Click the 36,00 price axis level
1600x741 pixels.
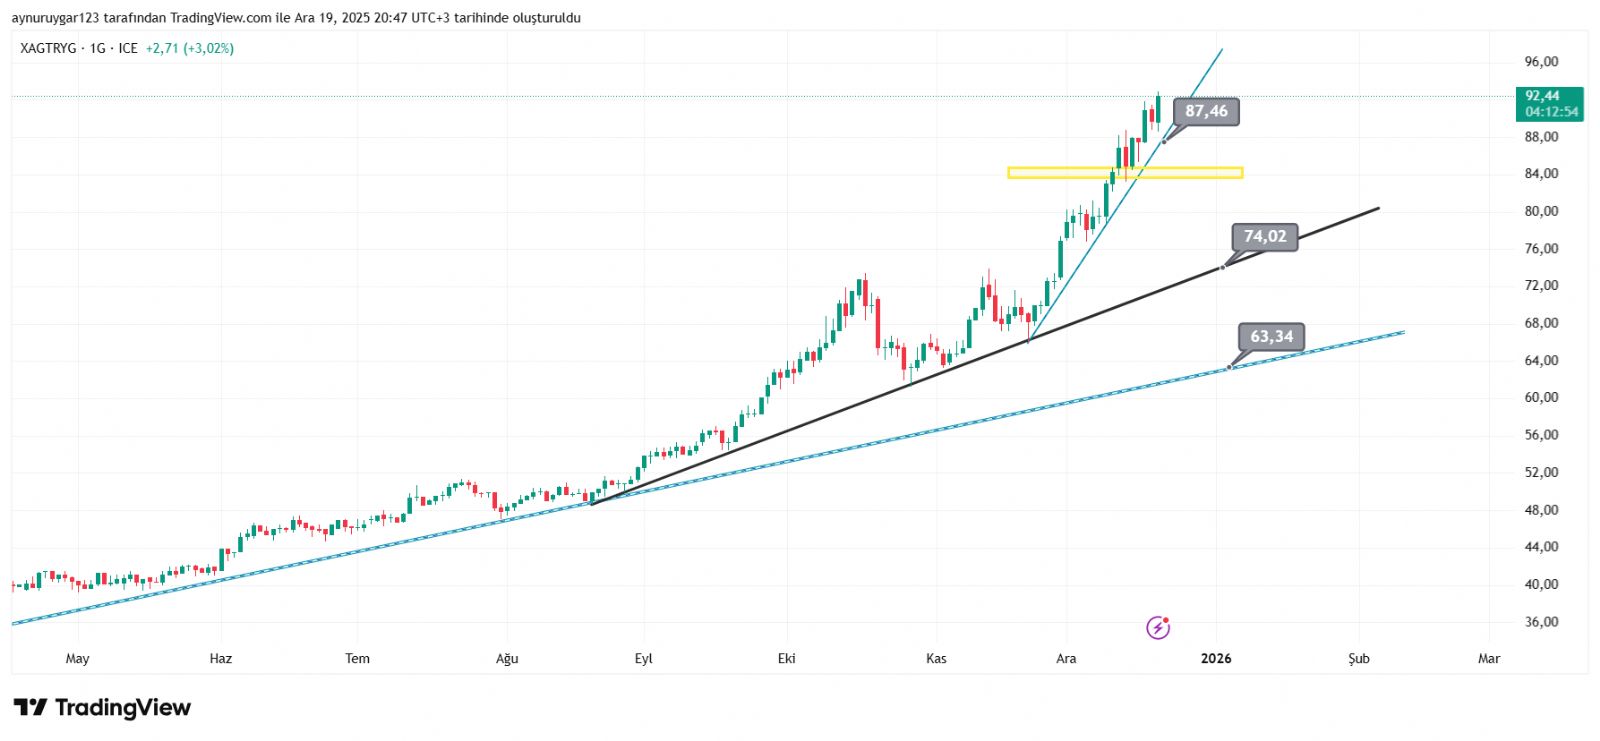(x=1541, y=622)
